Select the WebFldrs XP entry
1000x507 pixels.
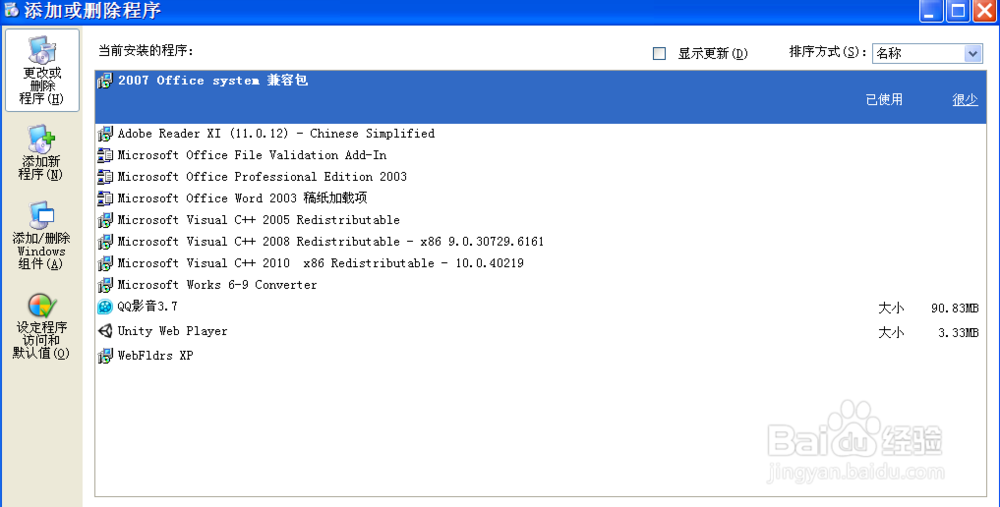point(540,356)
